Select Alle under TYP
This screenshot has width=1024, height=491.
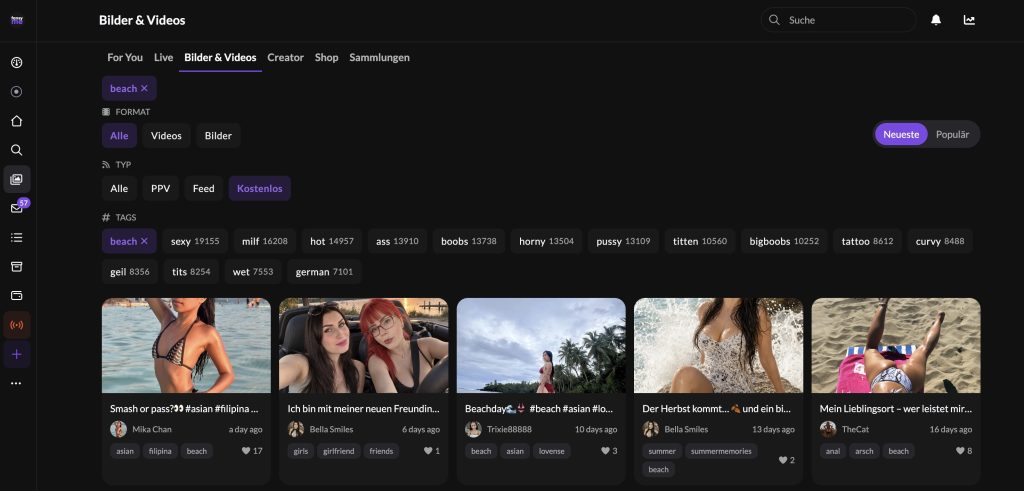tap(120, 189)
